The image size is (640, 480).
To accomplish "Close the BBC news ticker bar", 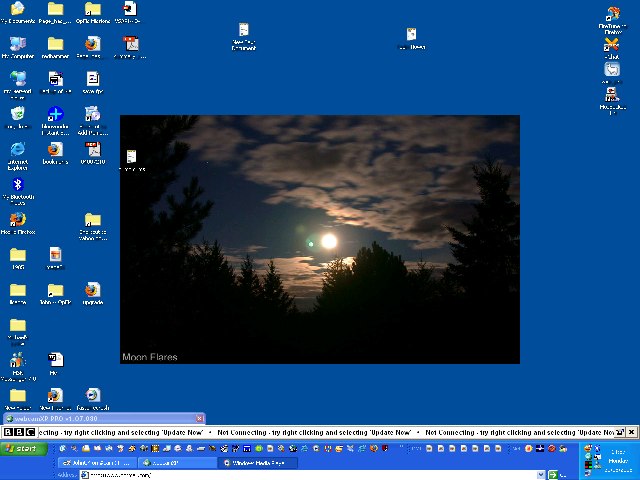I will click(x=631, y=432).
